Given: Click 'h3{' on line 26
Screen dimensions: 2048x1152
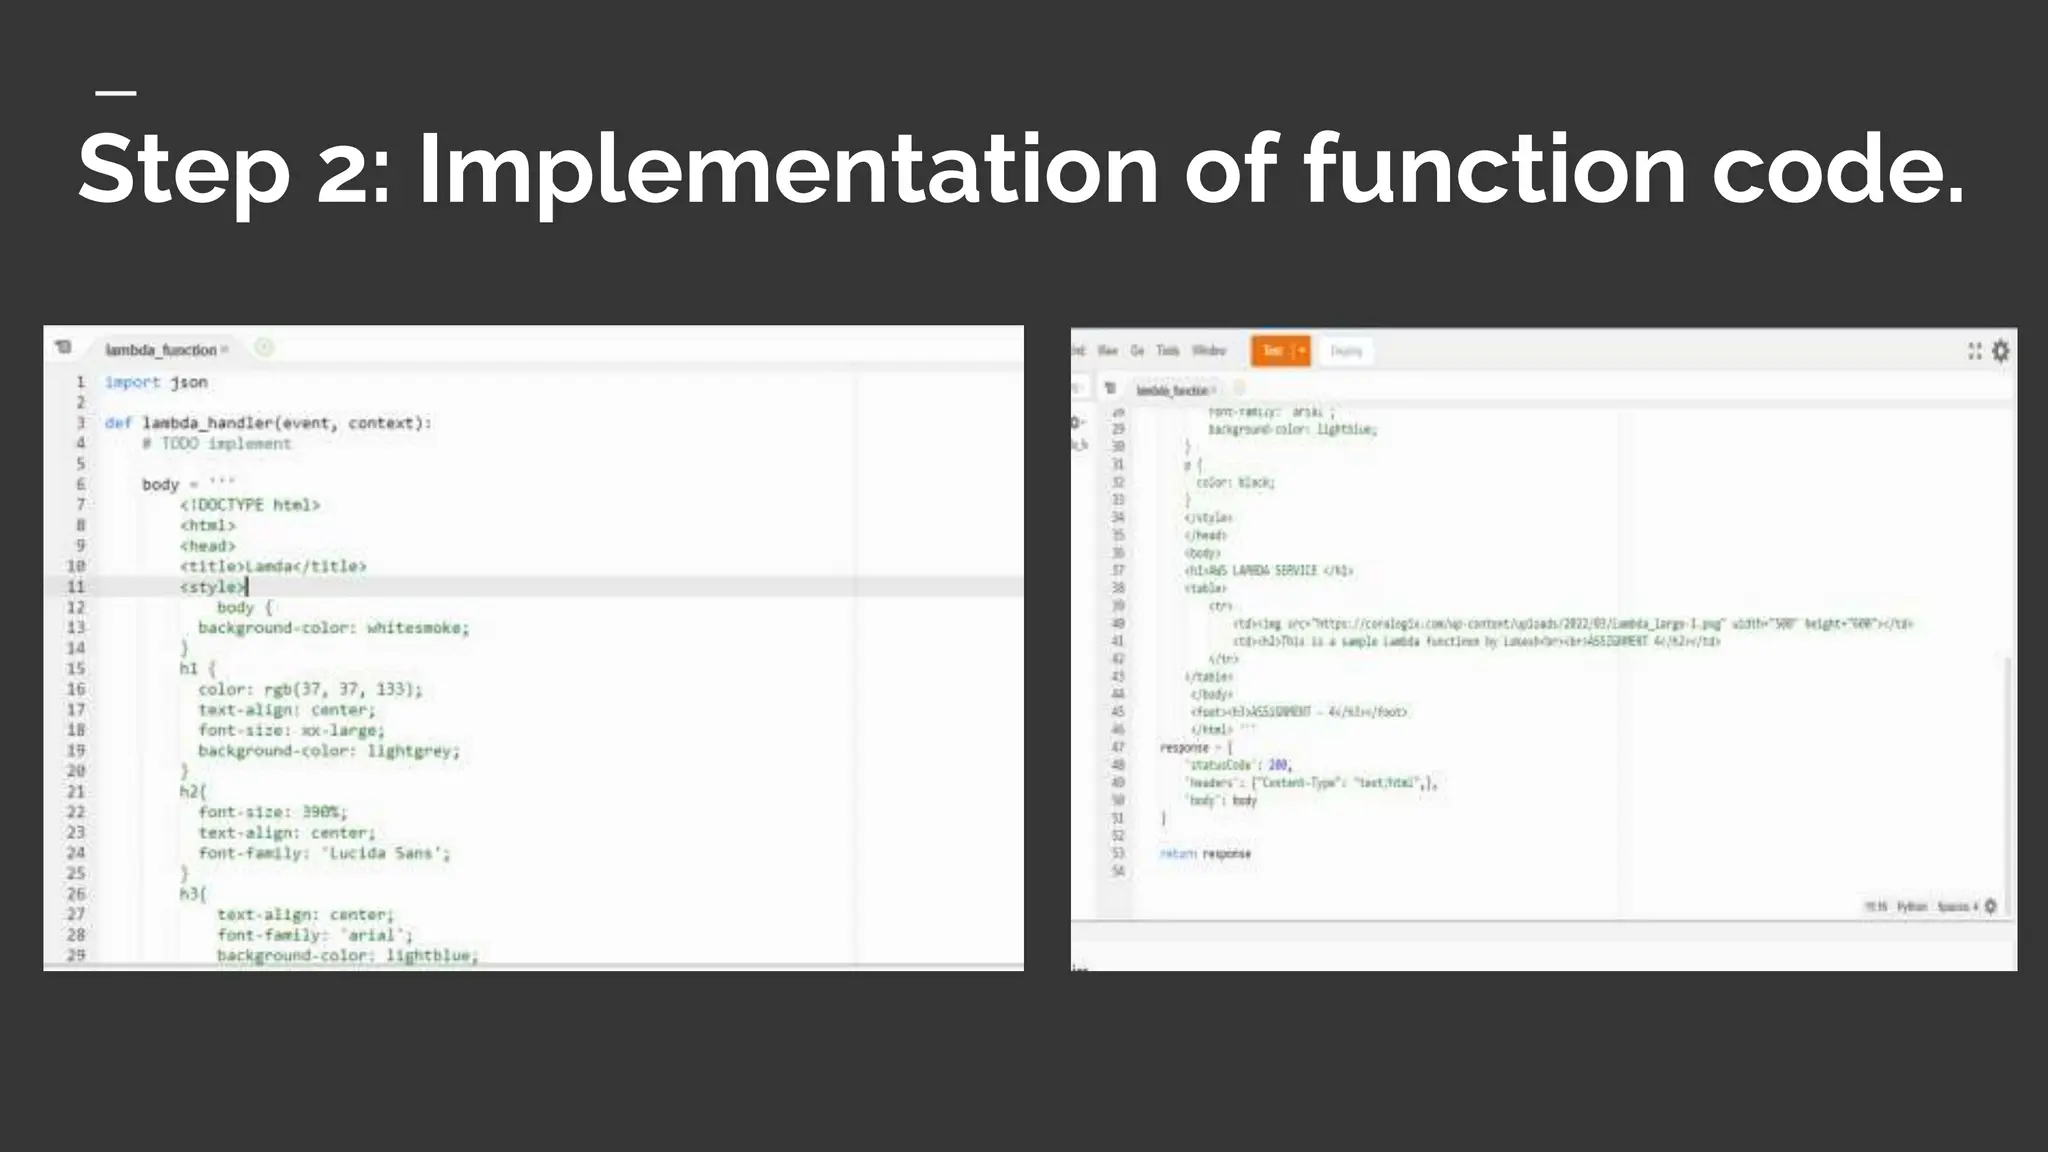Looking at the screenshot, I should 193,894.
